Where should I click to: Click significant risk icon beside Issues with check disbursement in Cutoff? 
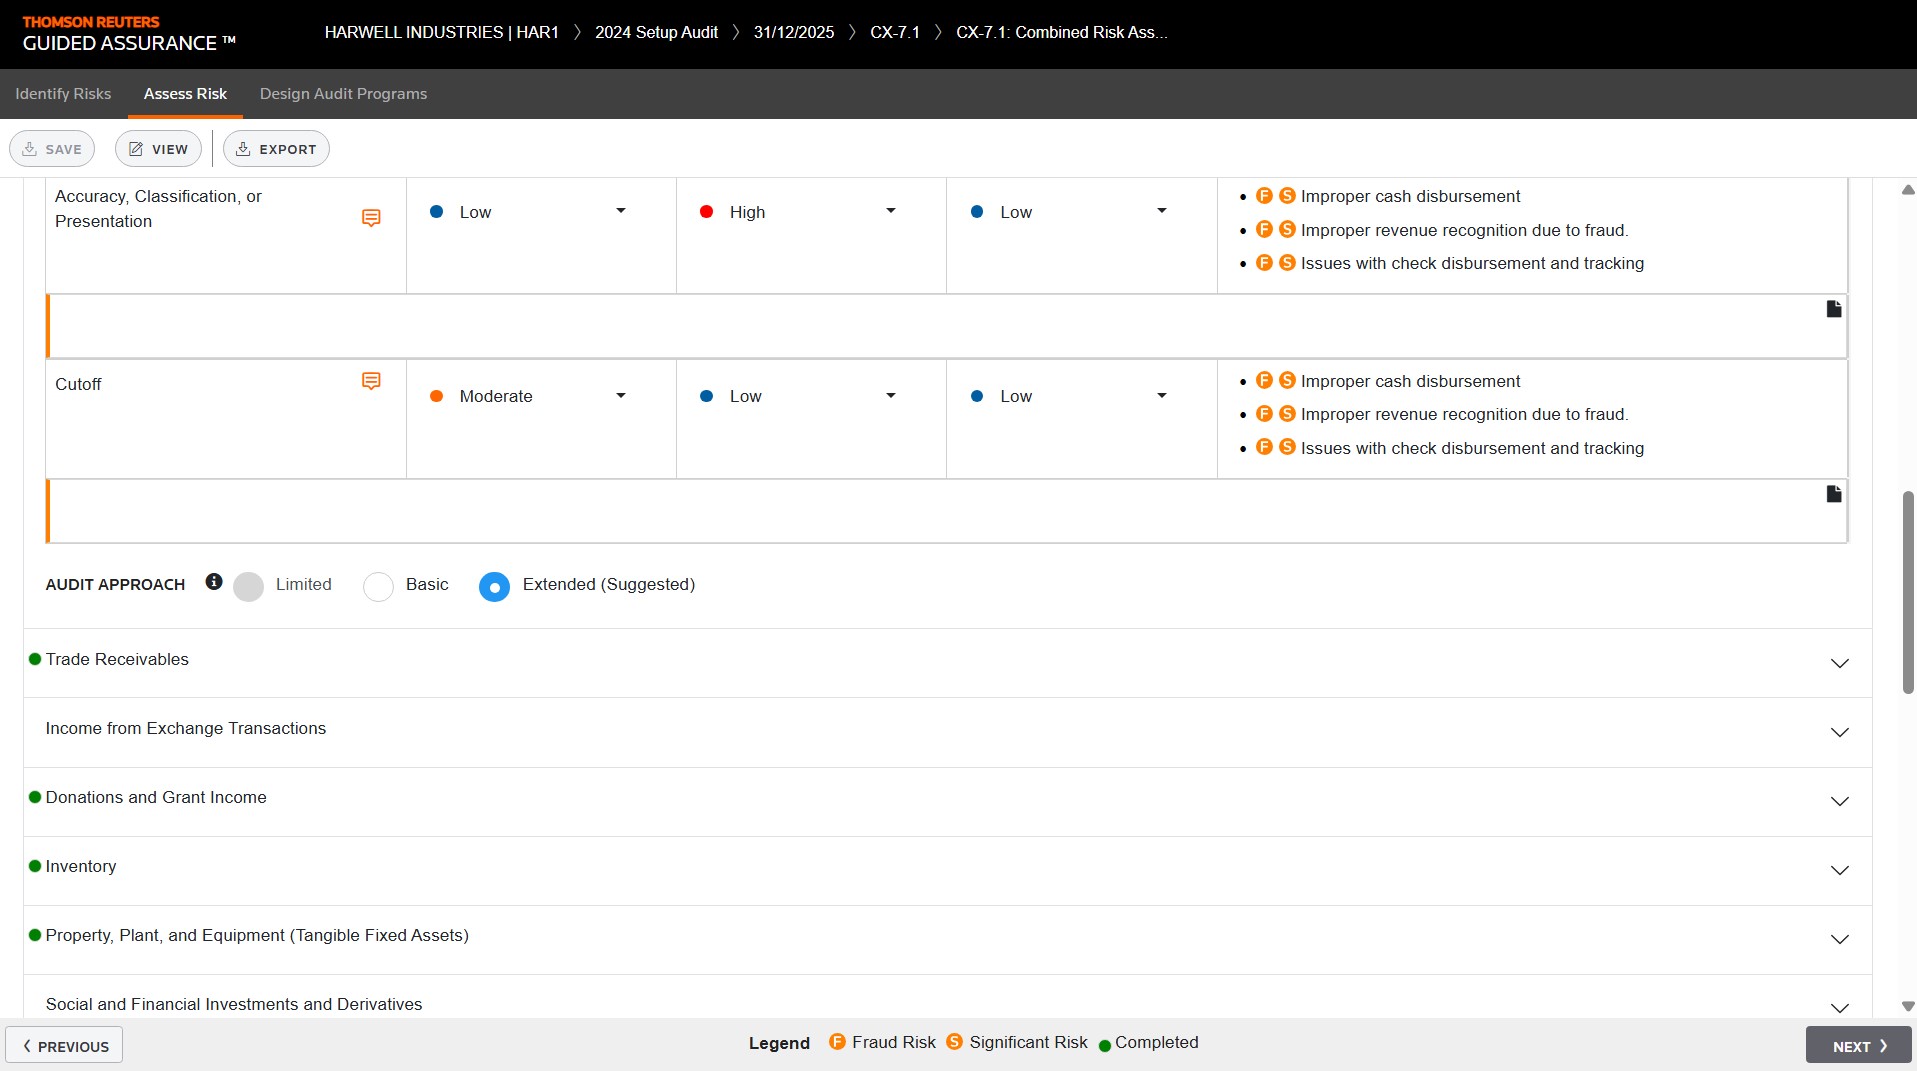[x=1287, y=447]
